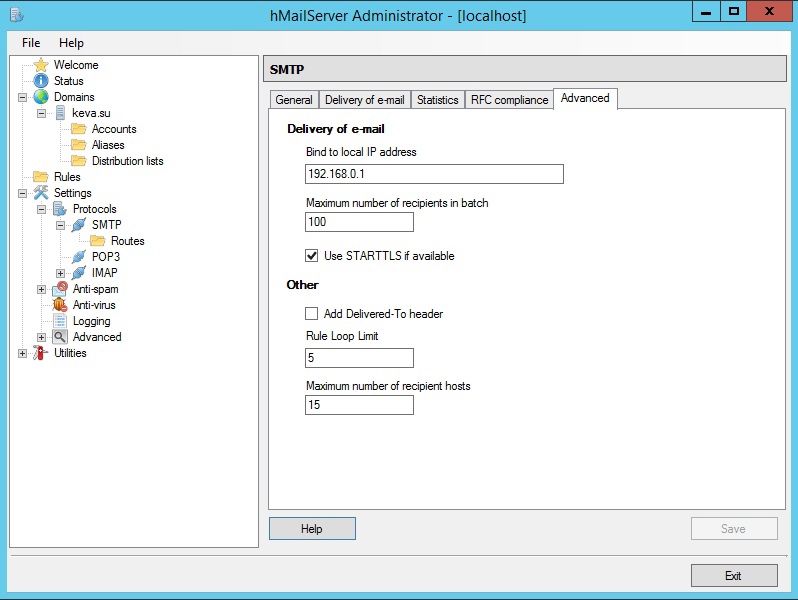Open the File menu
Viewport: 798px width, 600px height.
pyautogui.click(x=31, y=43)
